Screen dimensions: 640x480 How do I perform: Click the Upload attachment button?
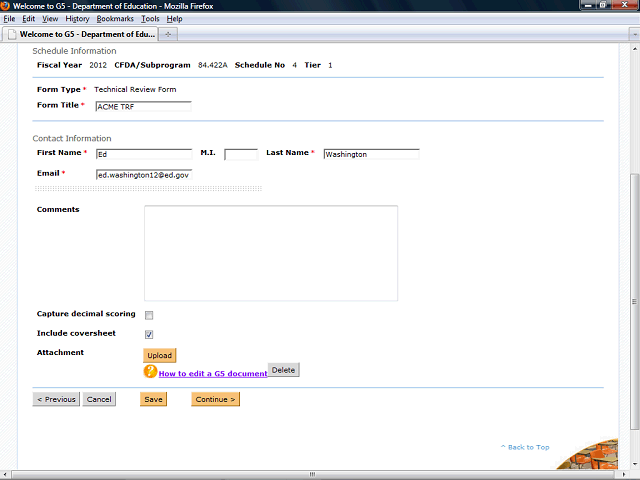[x=160, y=355]
